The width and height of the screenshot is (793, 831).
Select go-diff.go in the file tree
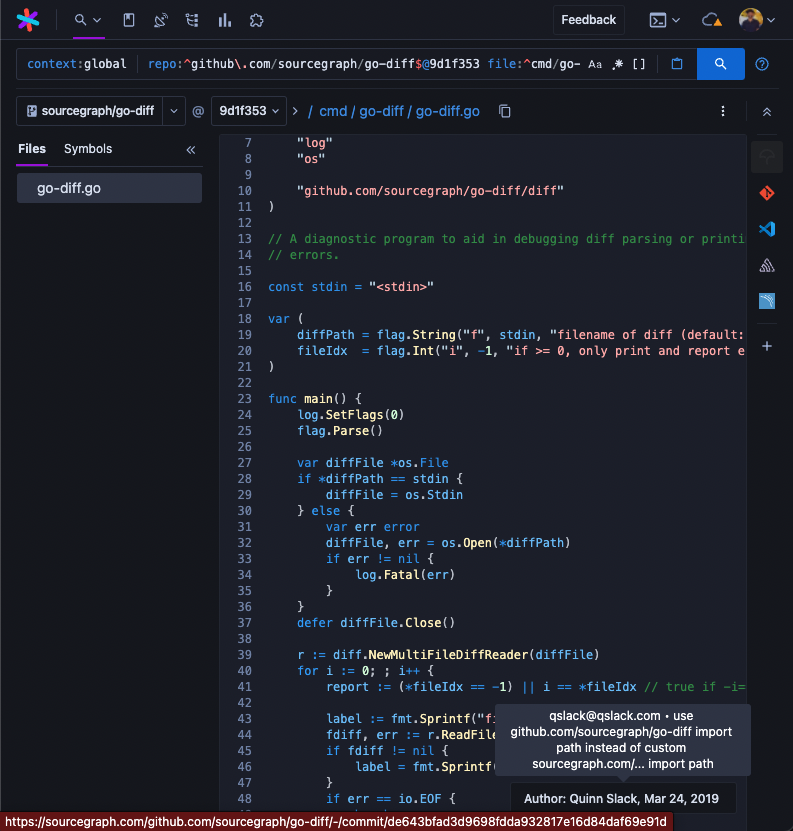coord(109,188)
